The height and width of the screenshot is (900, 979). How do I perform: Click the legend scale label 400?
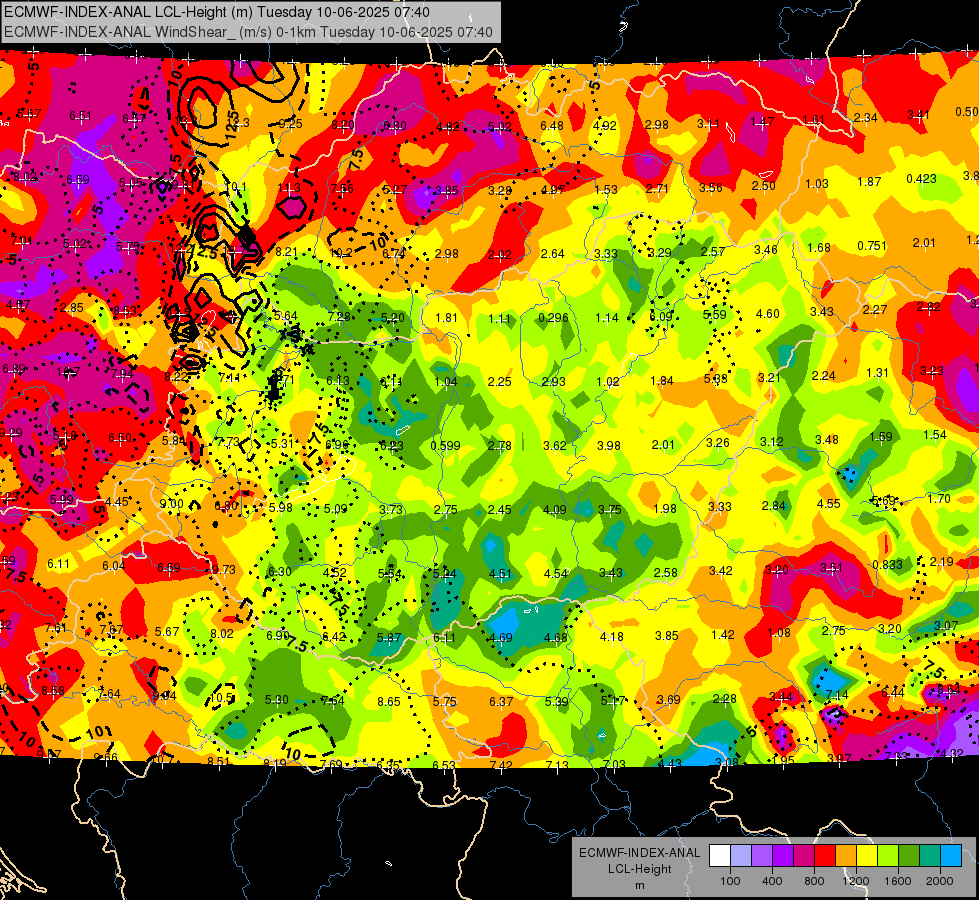(x=772, y=881)
